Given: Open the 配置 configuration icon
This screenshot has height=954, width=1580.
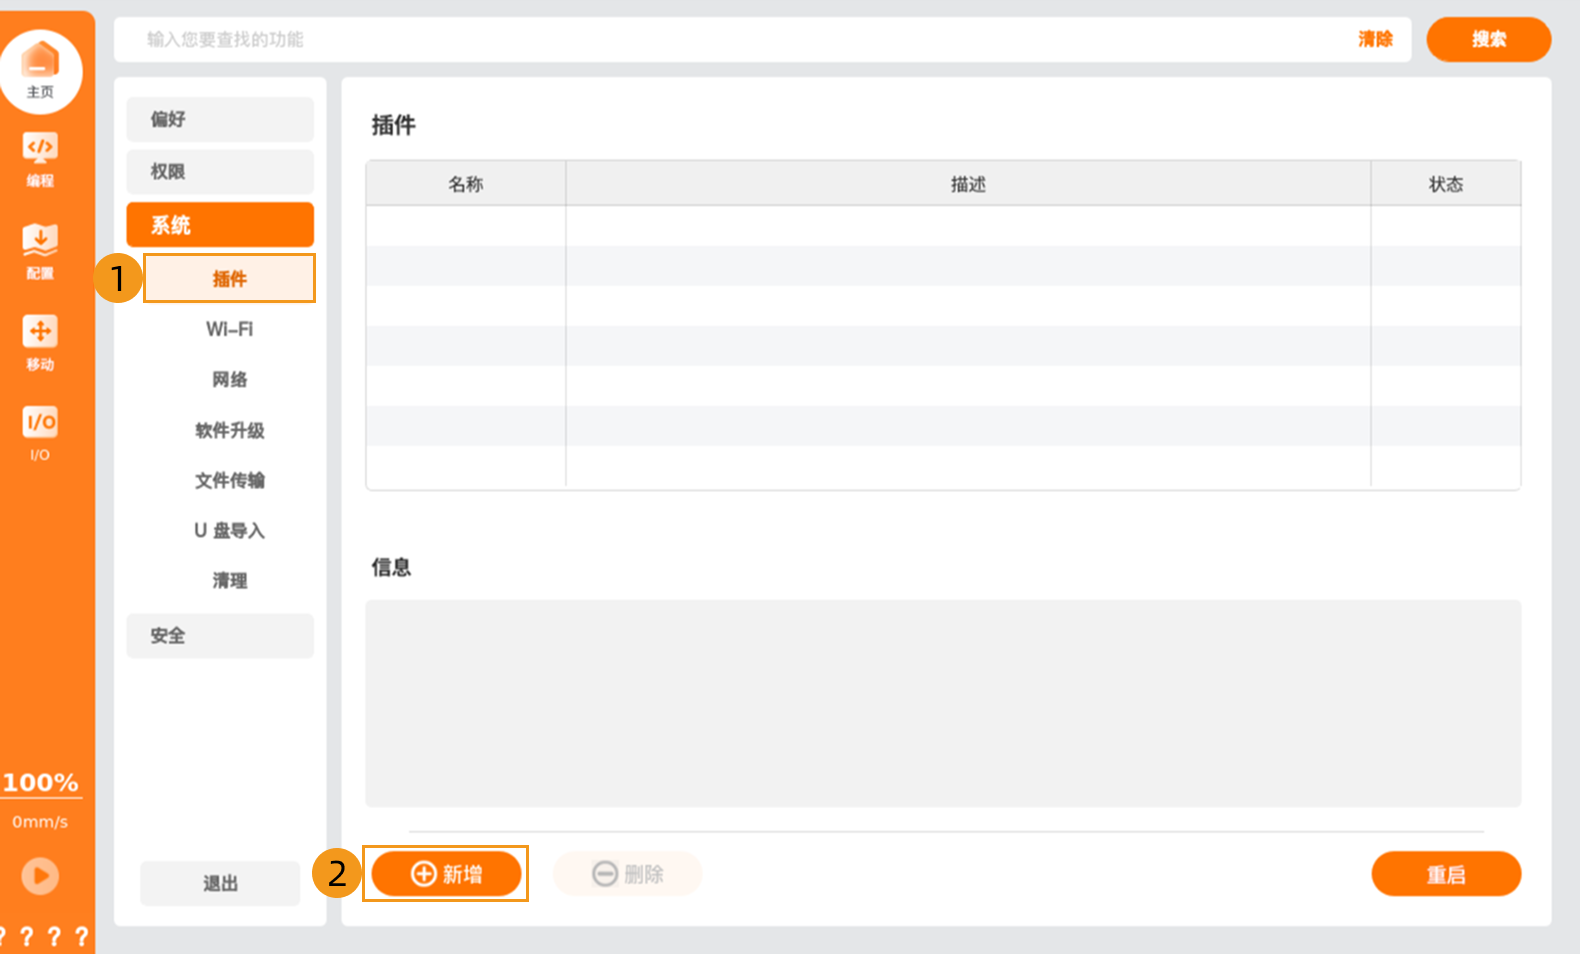Looking at the screenshot, I should click(40, 251).
